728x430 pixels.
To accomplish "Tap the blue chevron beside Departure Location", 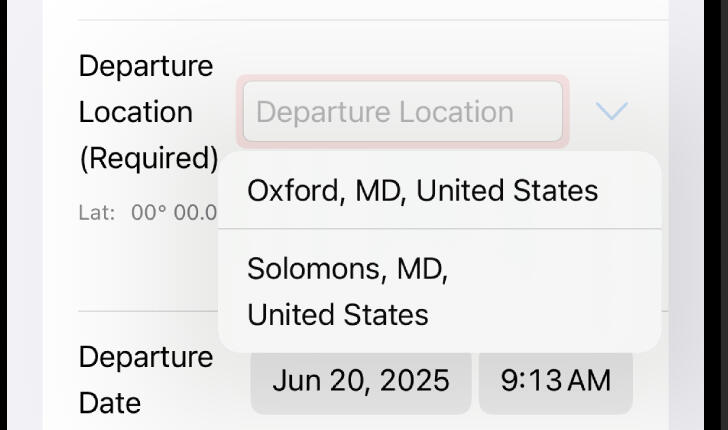I will tap(611, 111).
